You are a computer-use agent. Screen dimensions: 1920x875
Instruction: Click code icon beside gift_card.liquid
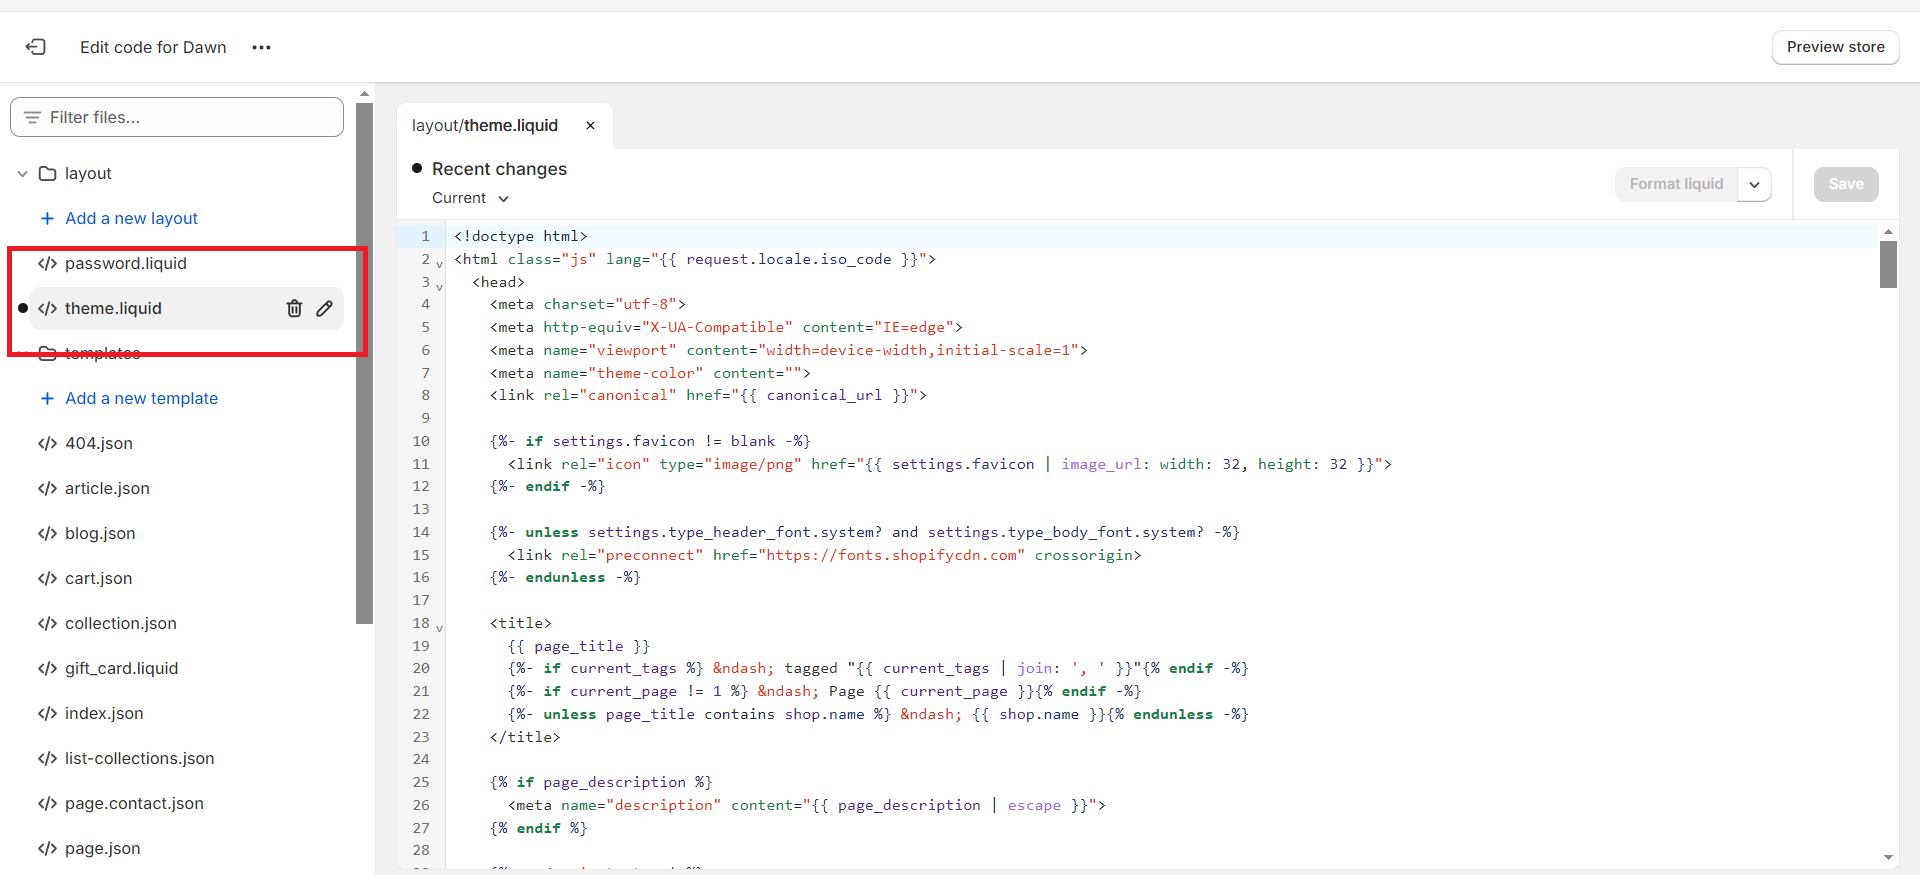47,669
